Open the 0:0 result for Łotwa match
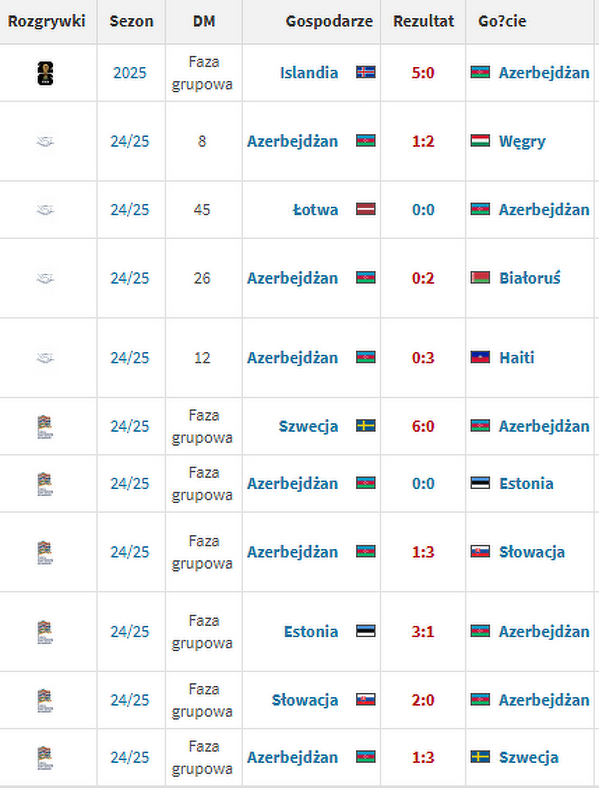This screenshot has width=599, height=788. (x=423, y=210)
